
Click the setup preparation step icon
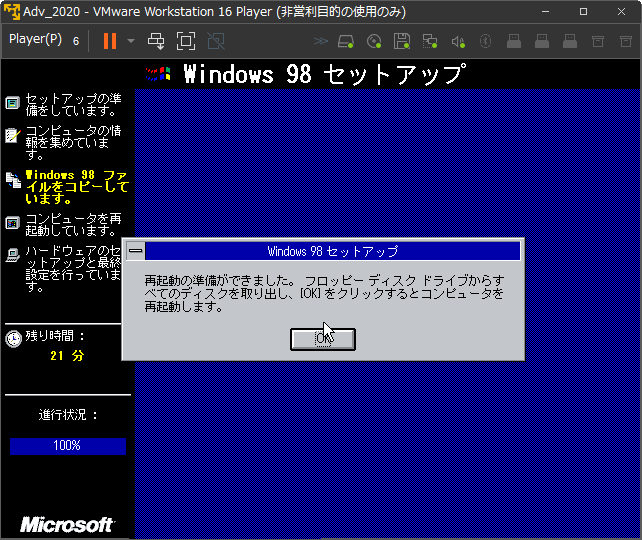pyautogui.click(x=13, y=103)
